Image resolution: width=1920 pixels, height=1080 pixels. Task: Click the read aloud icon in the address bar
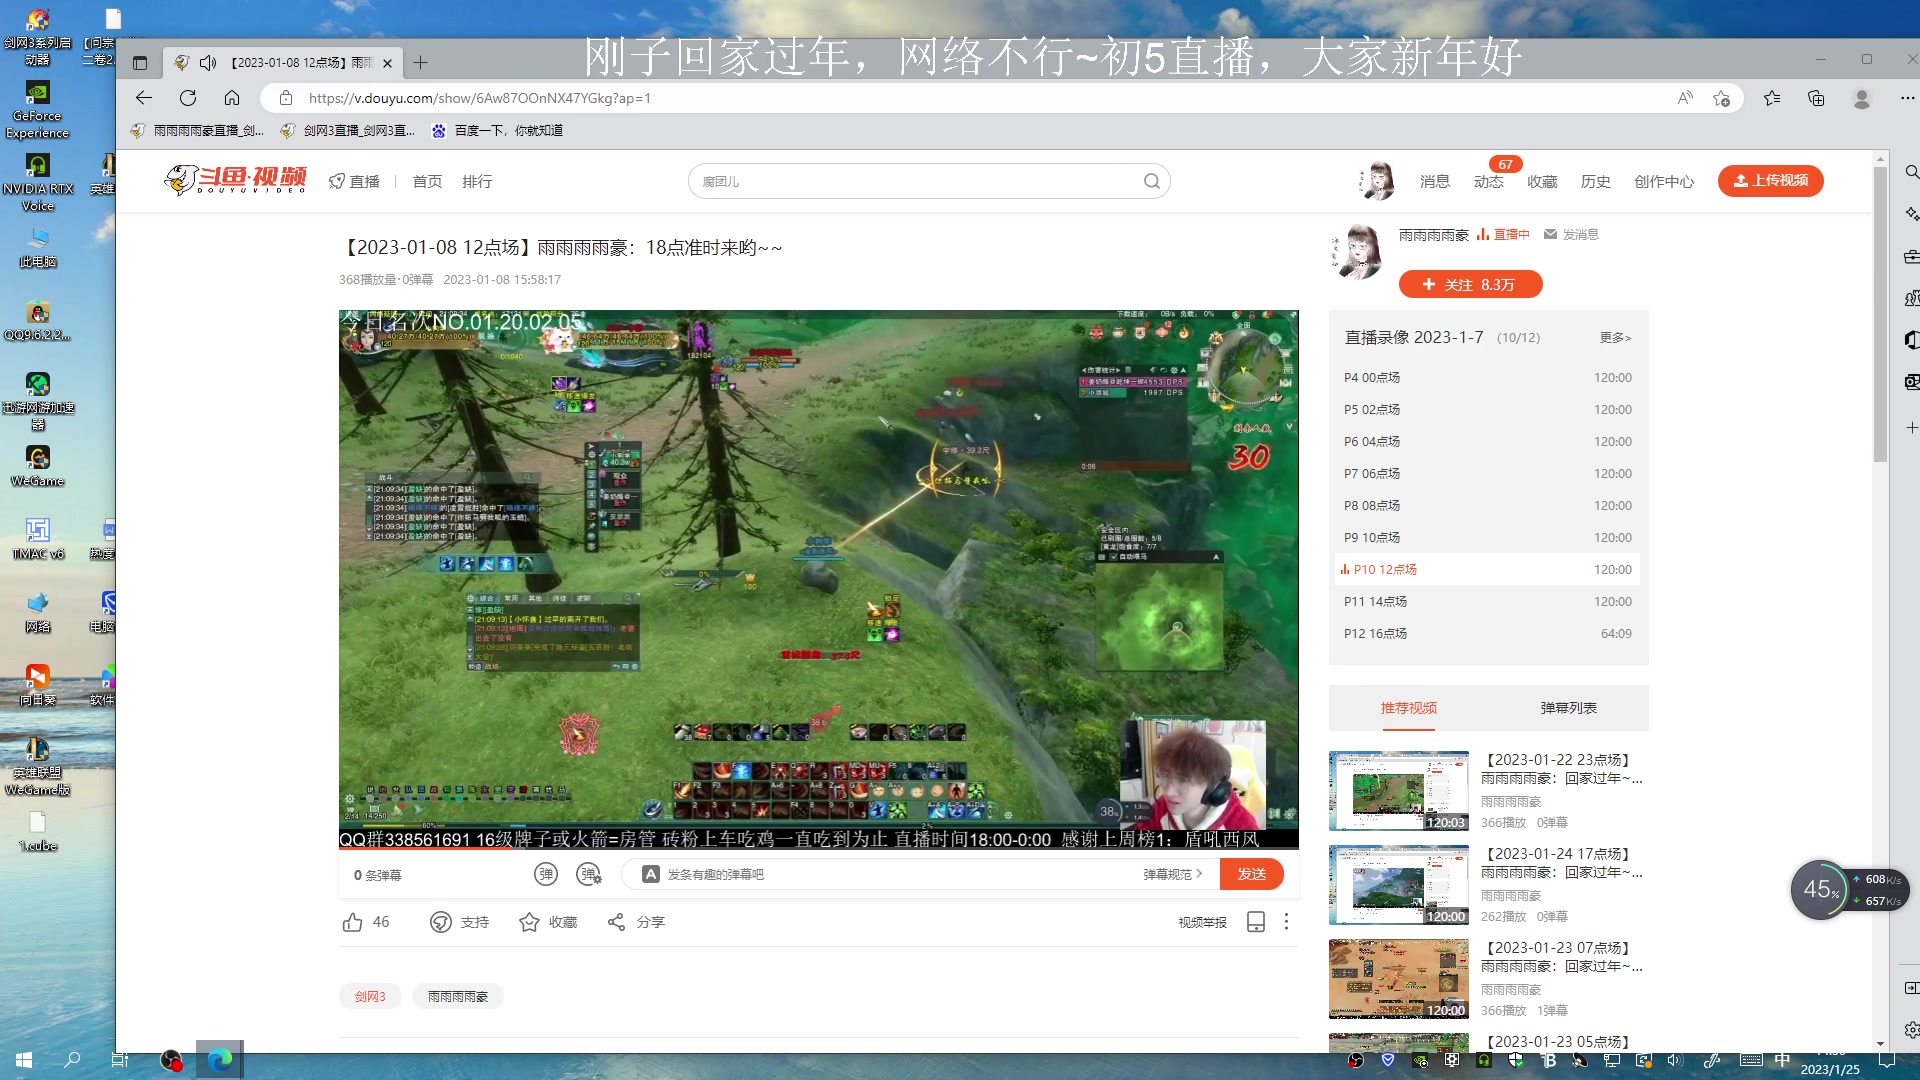[1685, 98]
